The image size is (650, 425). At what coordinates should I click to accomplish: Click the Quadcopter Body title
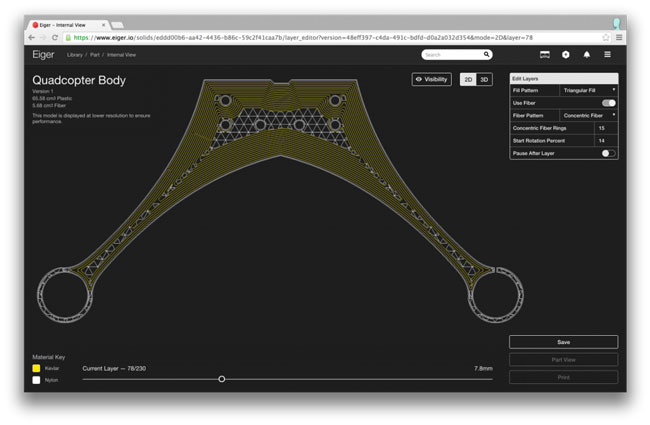tap(79, 80)
